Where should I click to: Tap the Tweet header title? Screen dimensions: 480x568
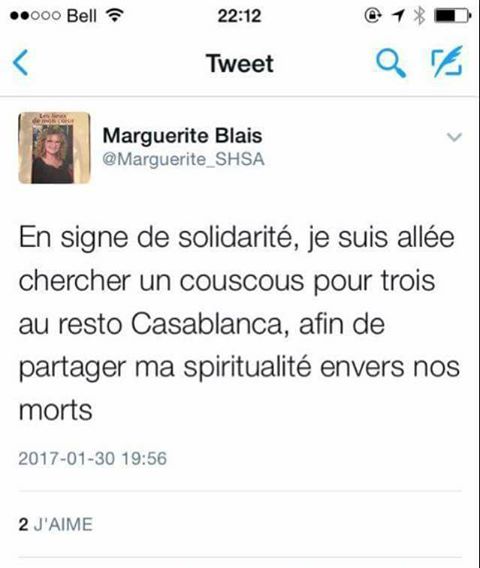(240, 63)
